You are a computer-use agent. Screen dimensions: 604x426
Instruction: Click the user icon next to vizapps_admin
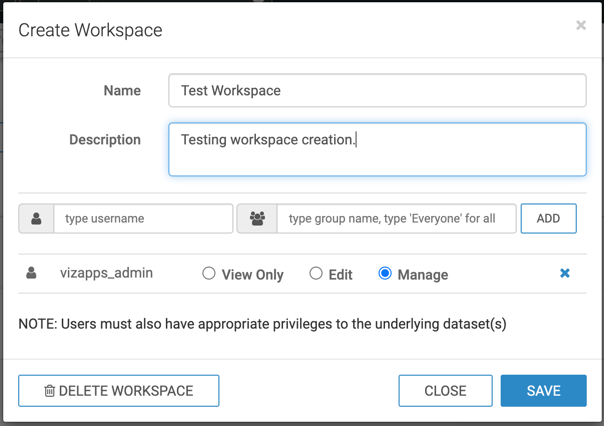tap(31, 273)
